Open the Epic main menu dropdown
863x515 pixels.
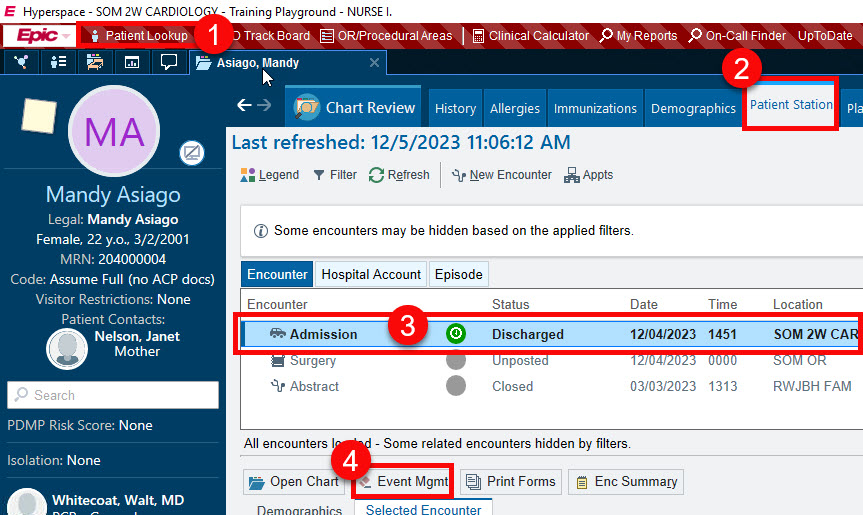(x=40, y=36)
